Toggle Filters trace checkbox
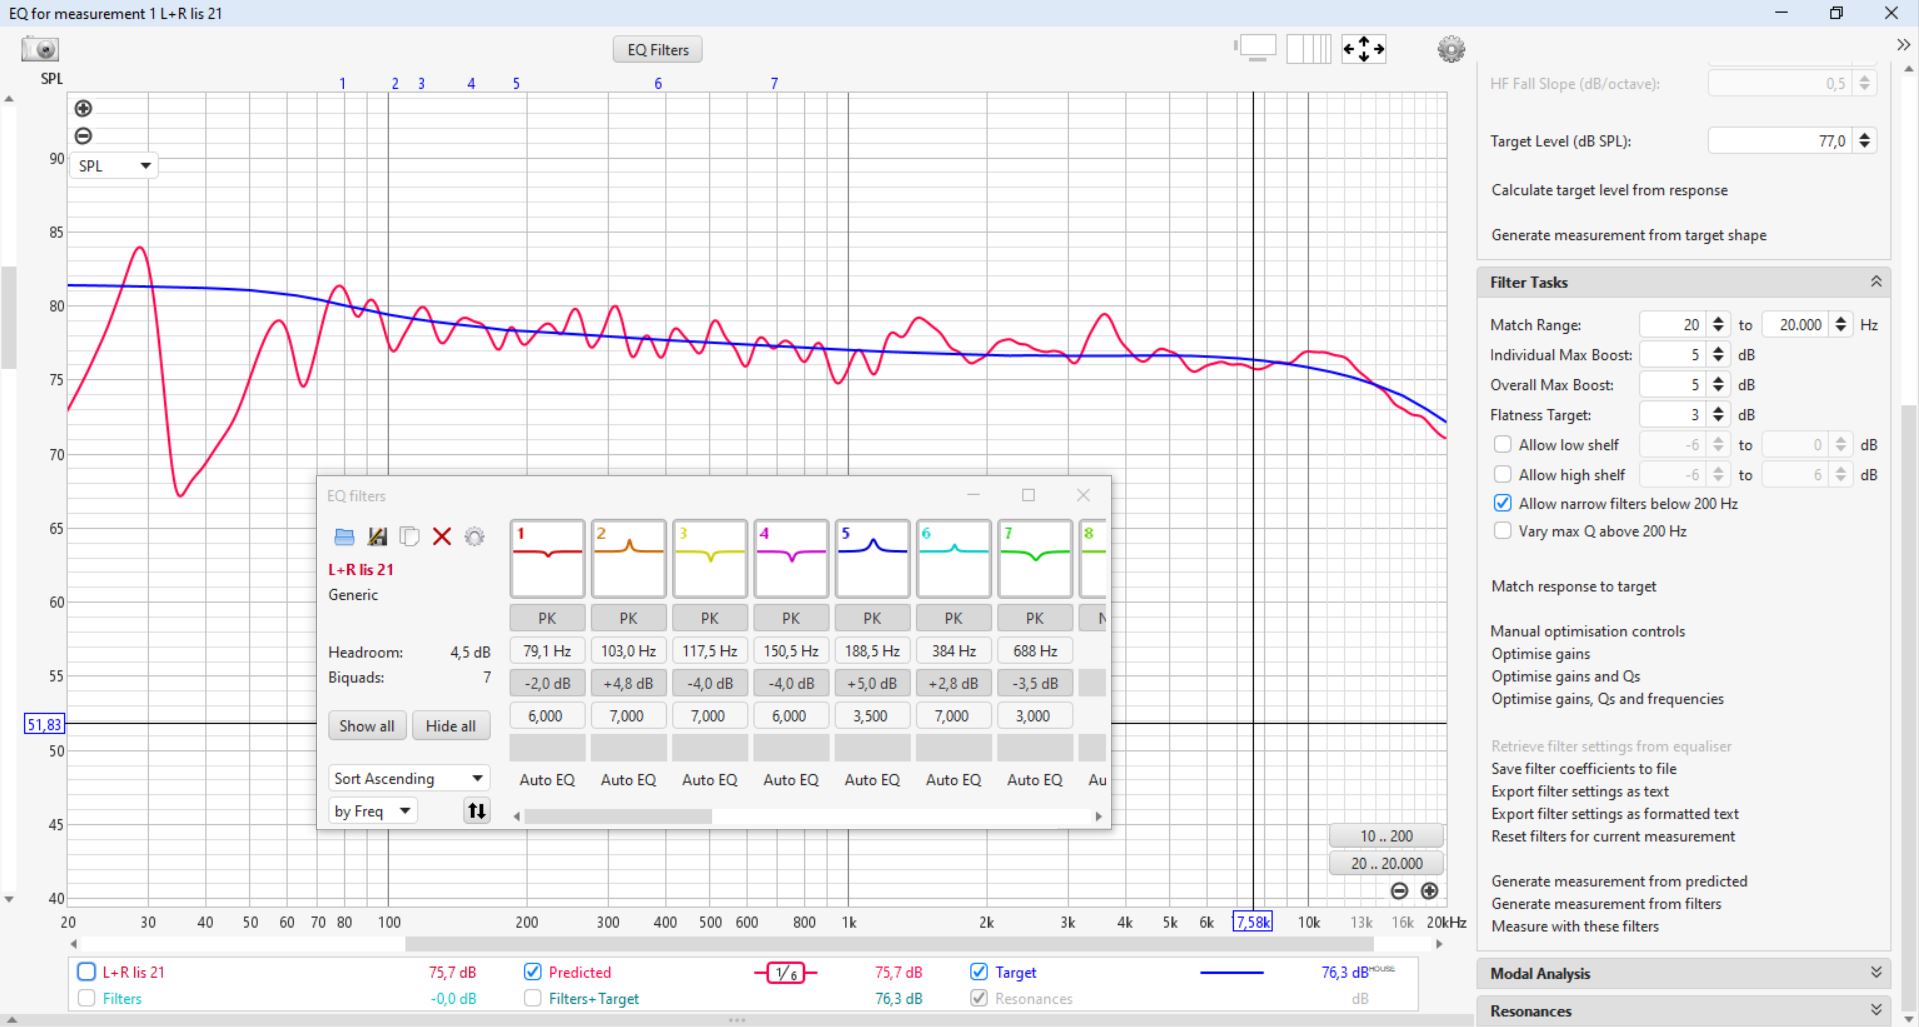The image size is (1919, 1027). 86,998
